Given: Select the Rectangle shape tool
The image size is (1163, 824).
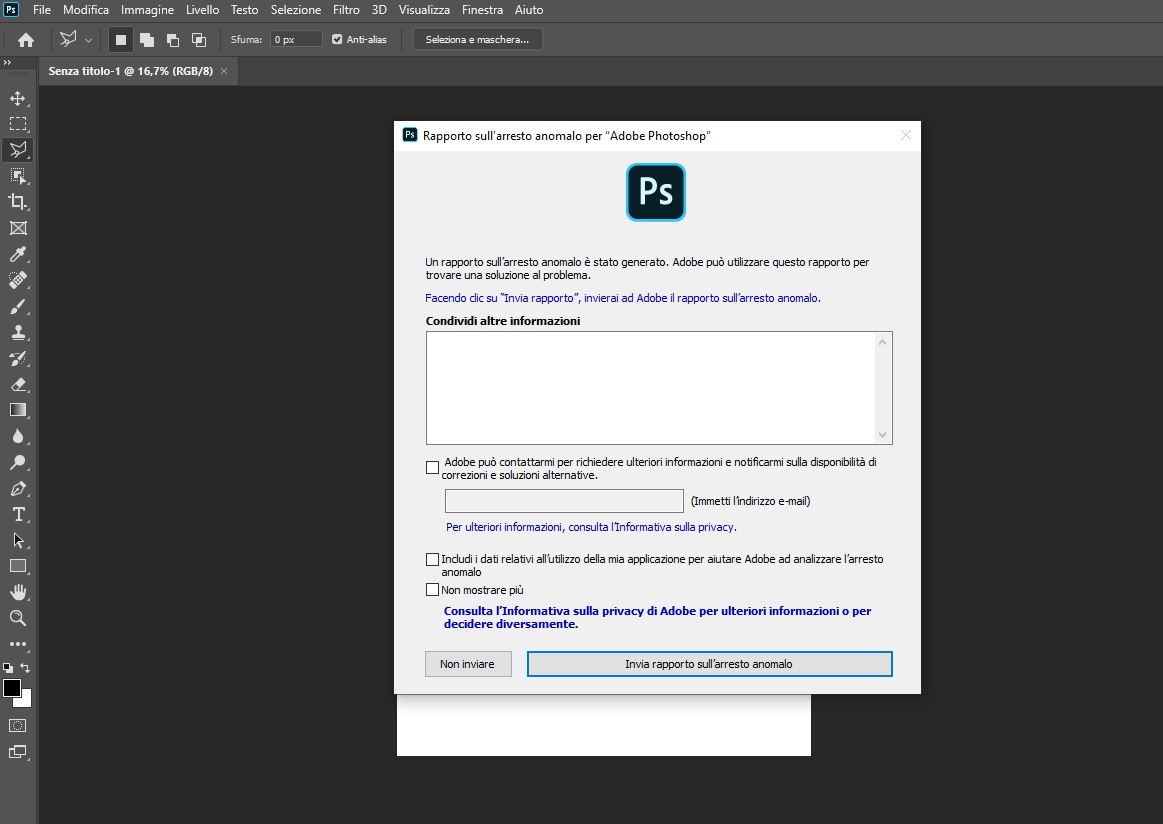Looking at the screenshot, I should click(18, 566).
